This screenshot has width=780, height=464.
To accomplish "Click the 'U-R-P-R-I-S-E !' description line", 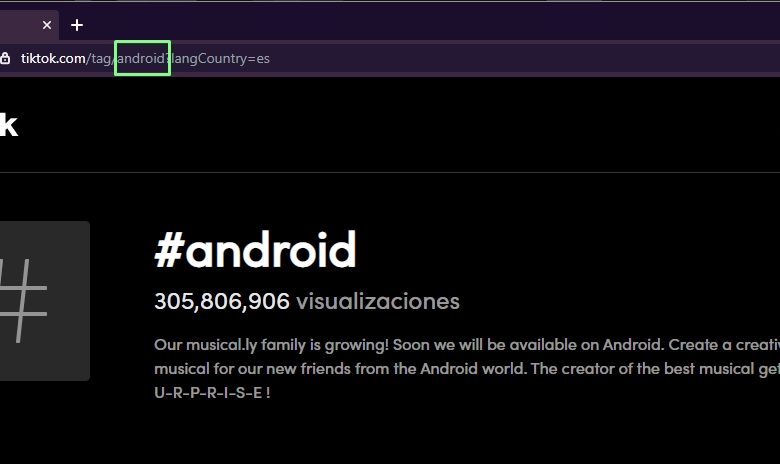I will tap(212, 393).
